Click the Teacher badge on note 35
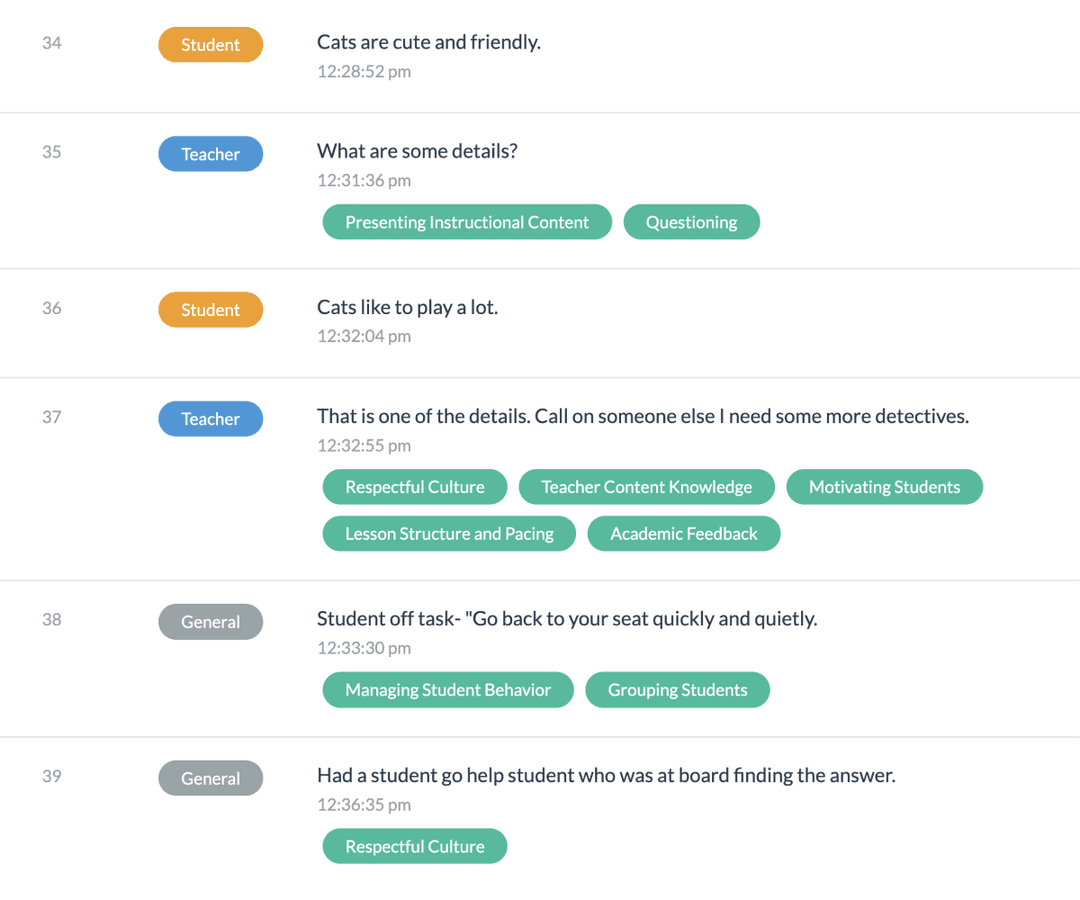Screen dimensions: 1080x900 point(210,153)
